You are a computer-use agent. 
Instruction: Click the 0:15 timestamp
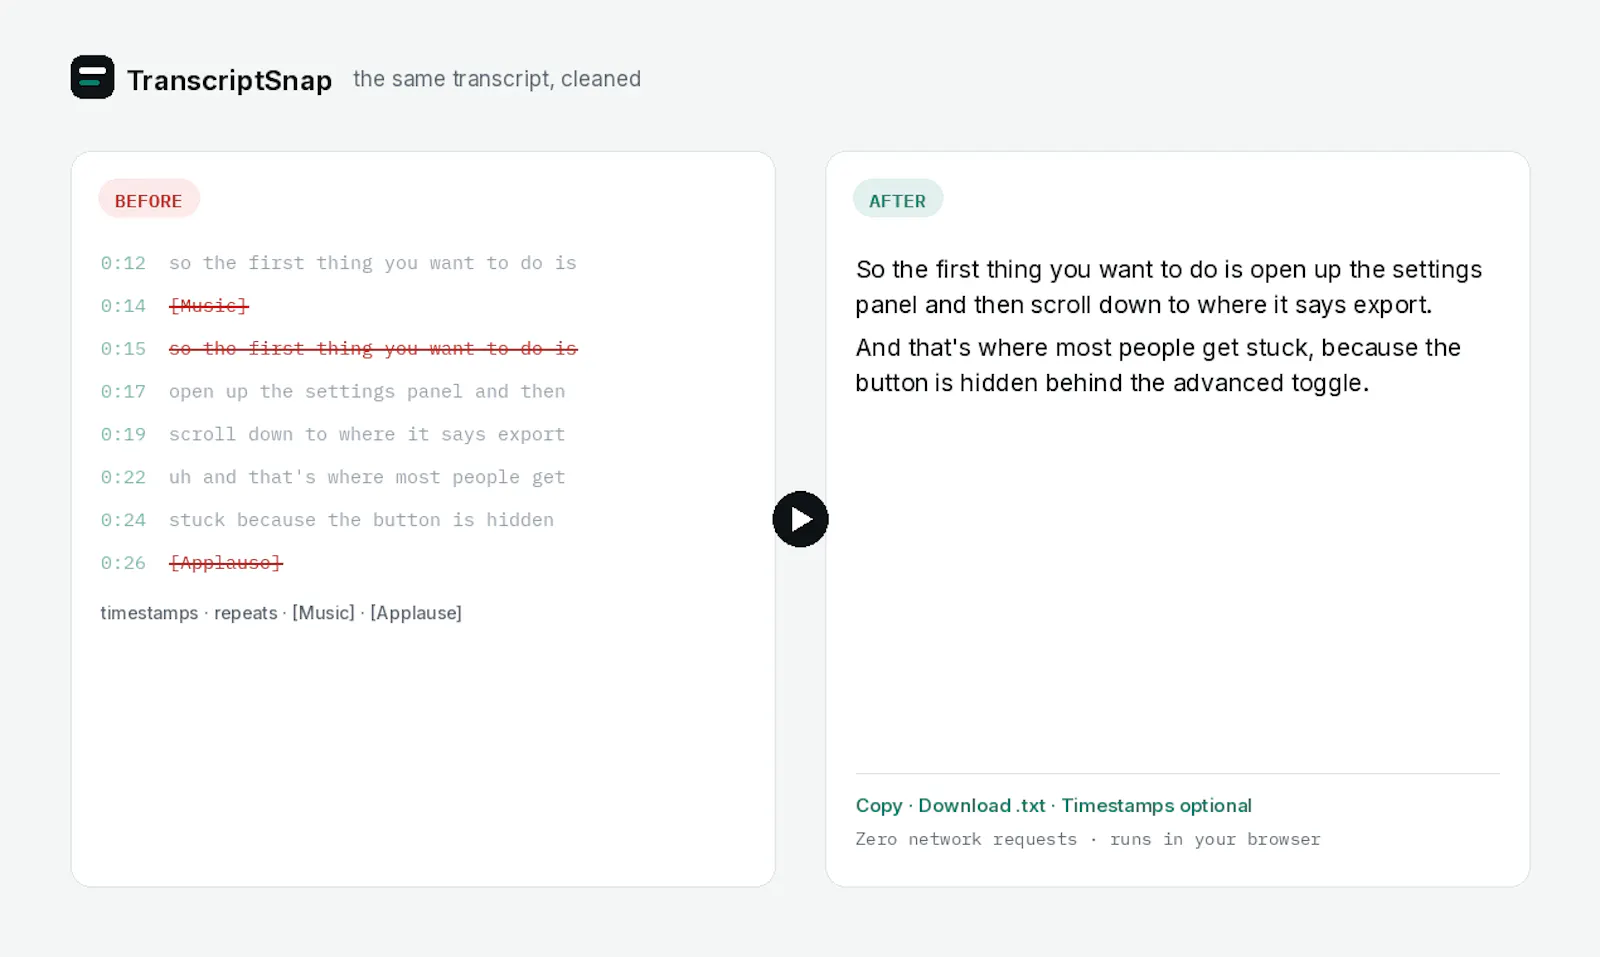tap(123, 349)
